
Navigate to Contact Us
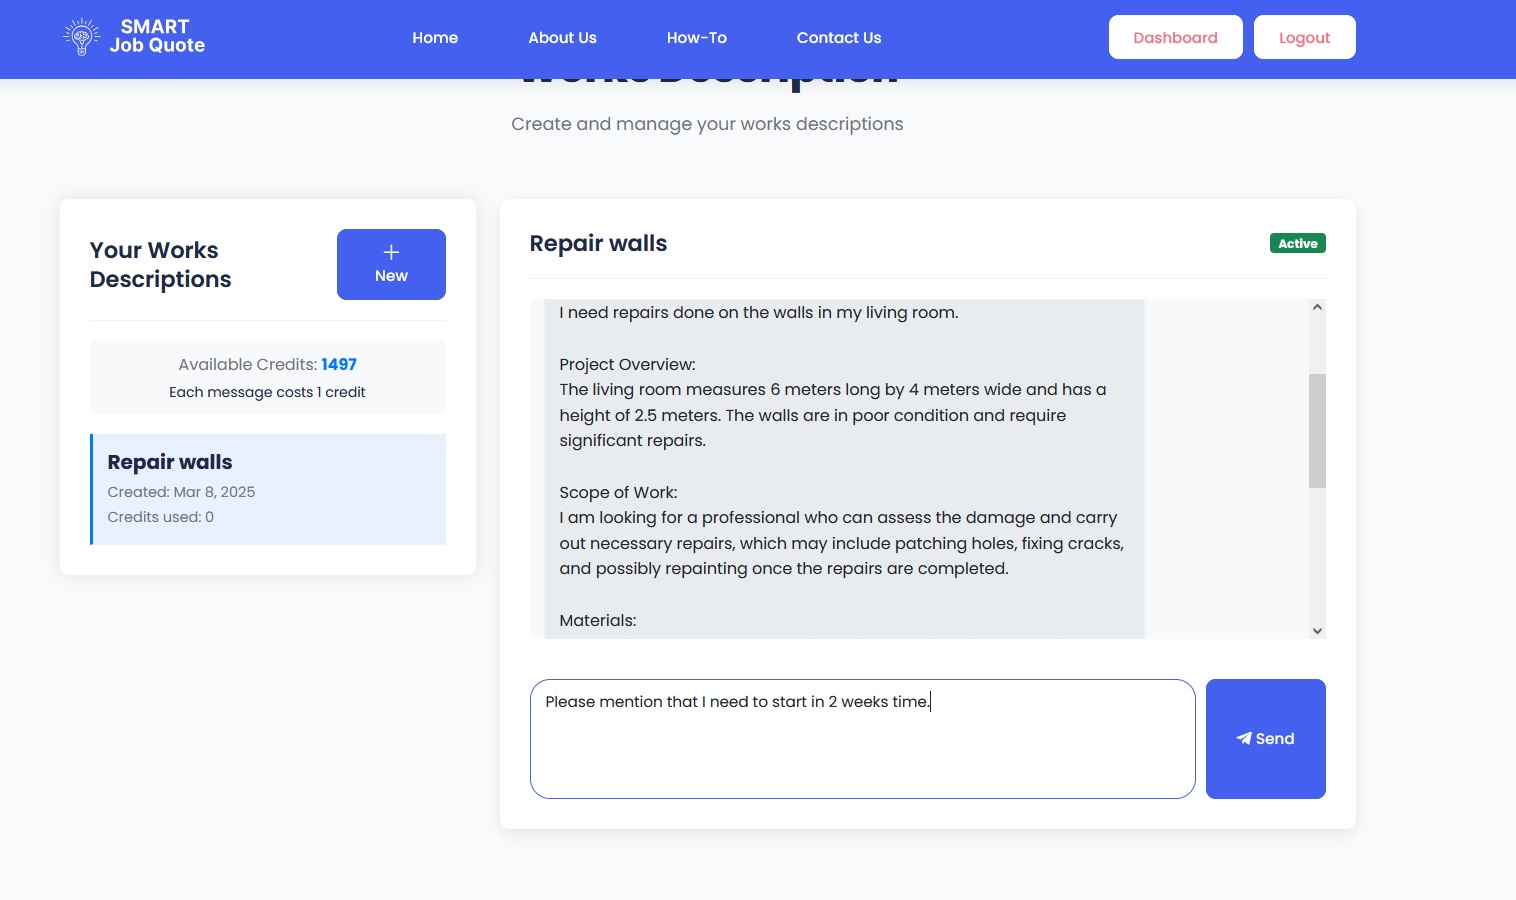(839, 38)
